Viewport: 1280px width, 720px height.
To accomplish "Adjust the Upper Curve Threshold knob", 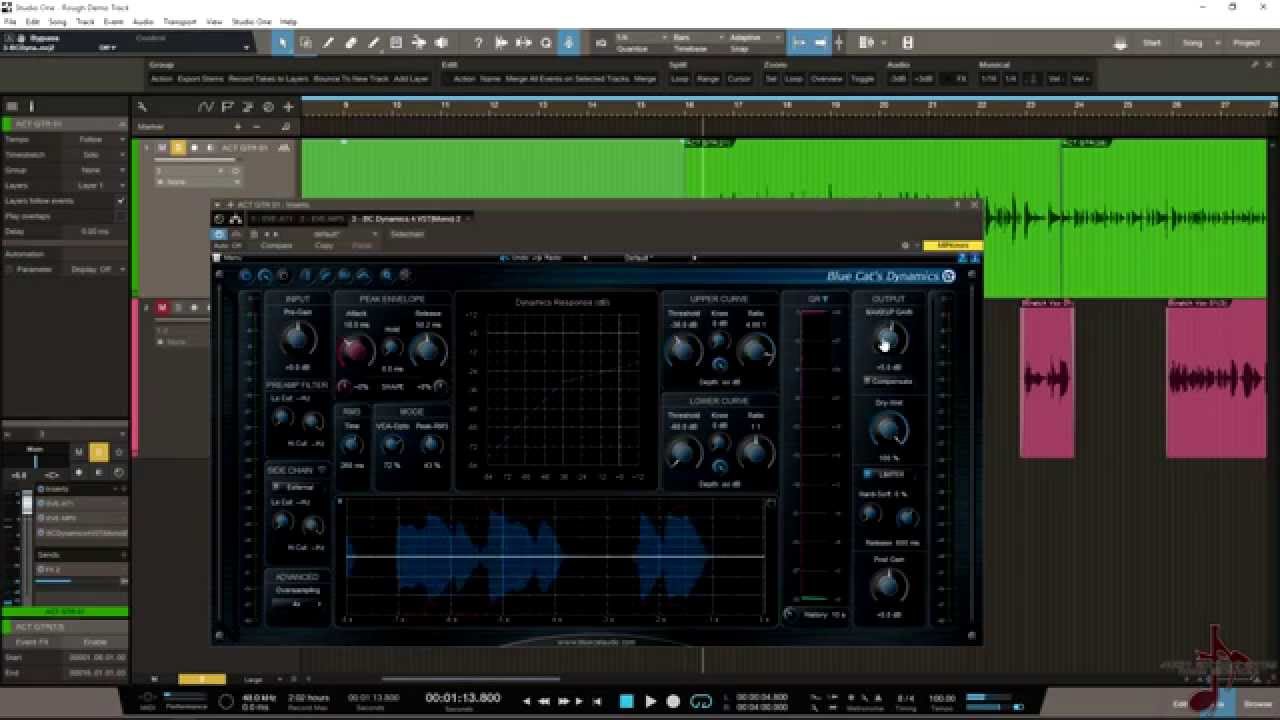I will [x=683, y=349].
